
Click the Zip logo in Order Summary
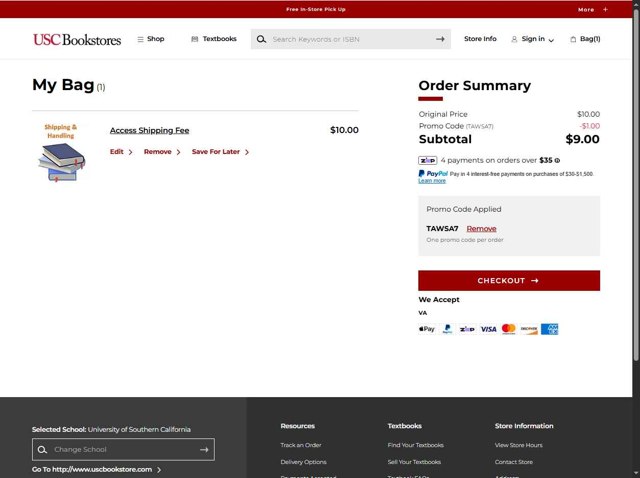click(427, 160)
